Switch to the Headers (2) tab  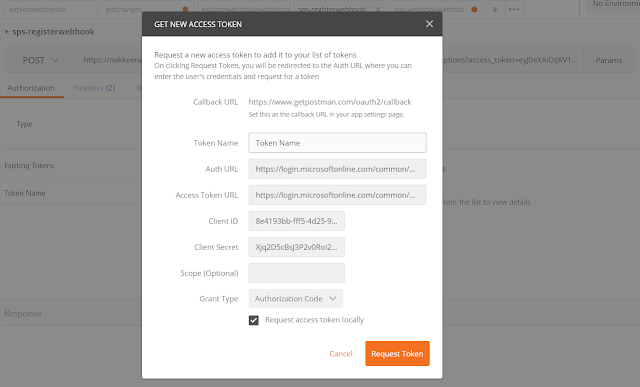tap(94, 88)
